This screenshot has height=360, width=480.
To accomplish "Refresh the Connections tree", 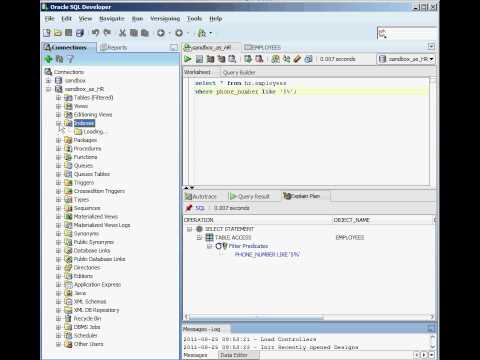I will click(59, 59).
